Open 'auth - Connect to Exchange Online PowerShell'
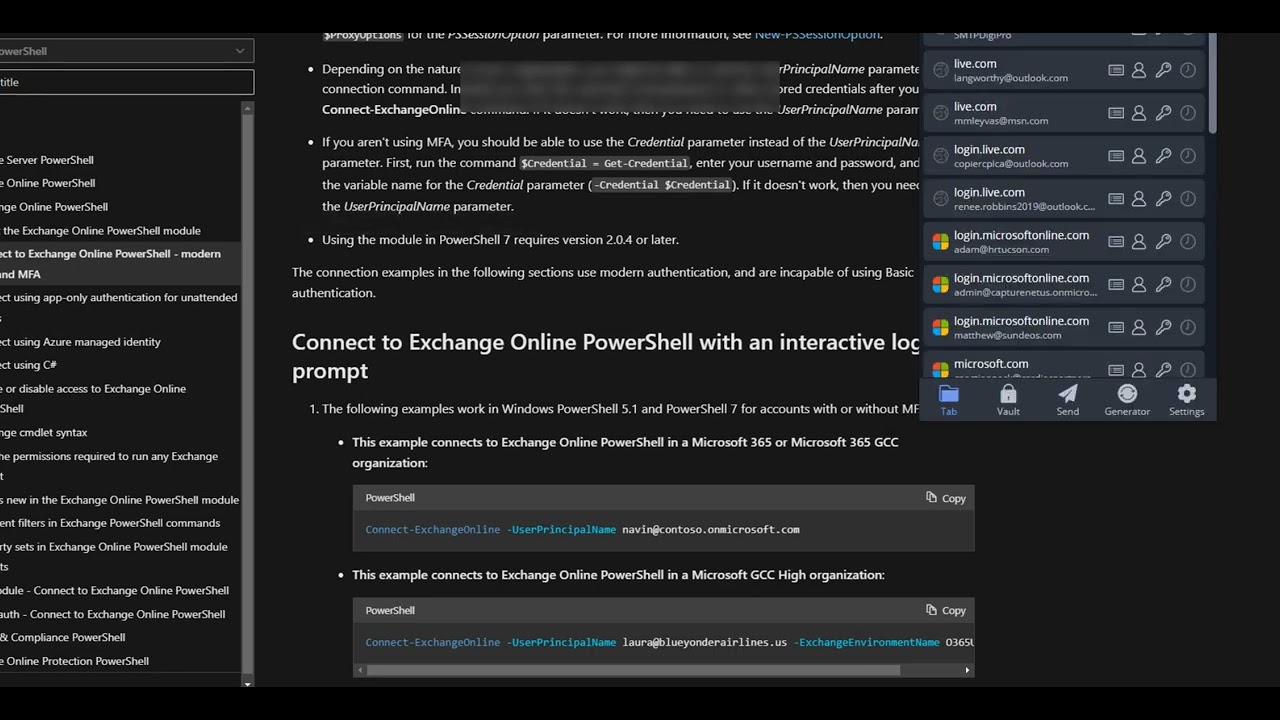Screen dimensions: 1280x720 pyautogui.click(x=113, y=614)
